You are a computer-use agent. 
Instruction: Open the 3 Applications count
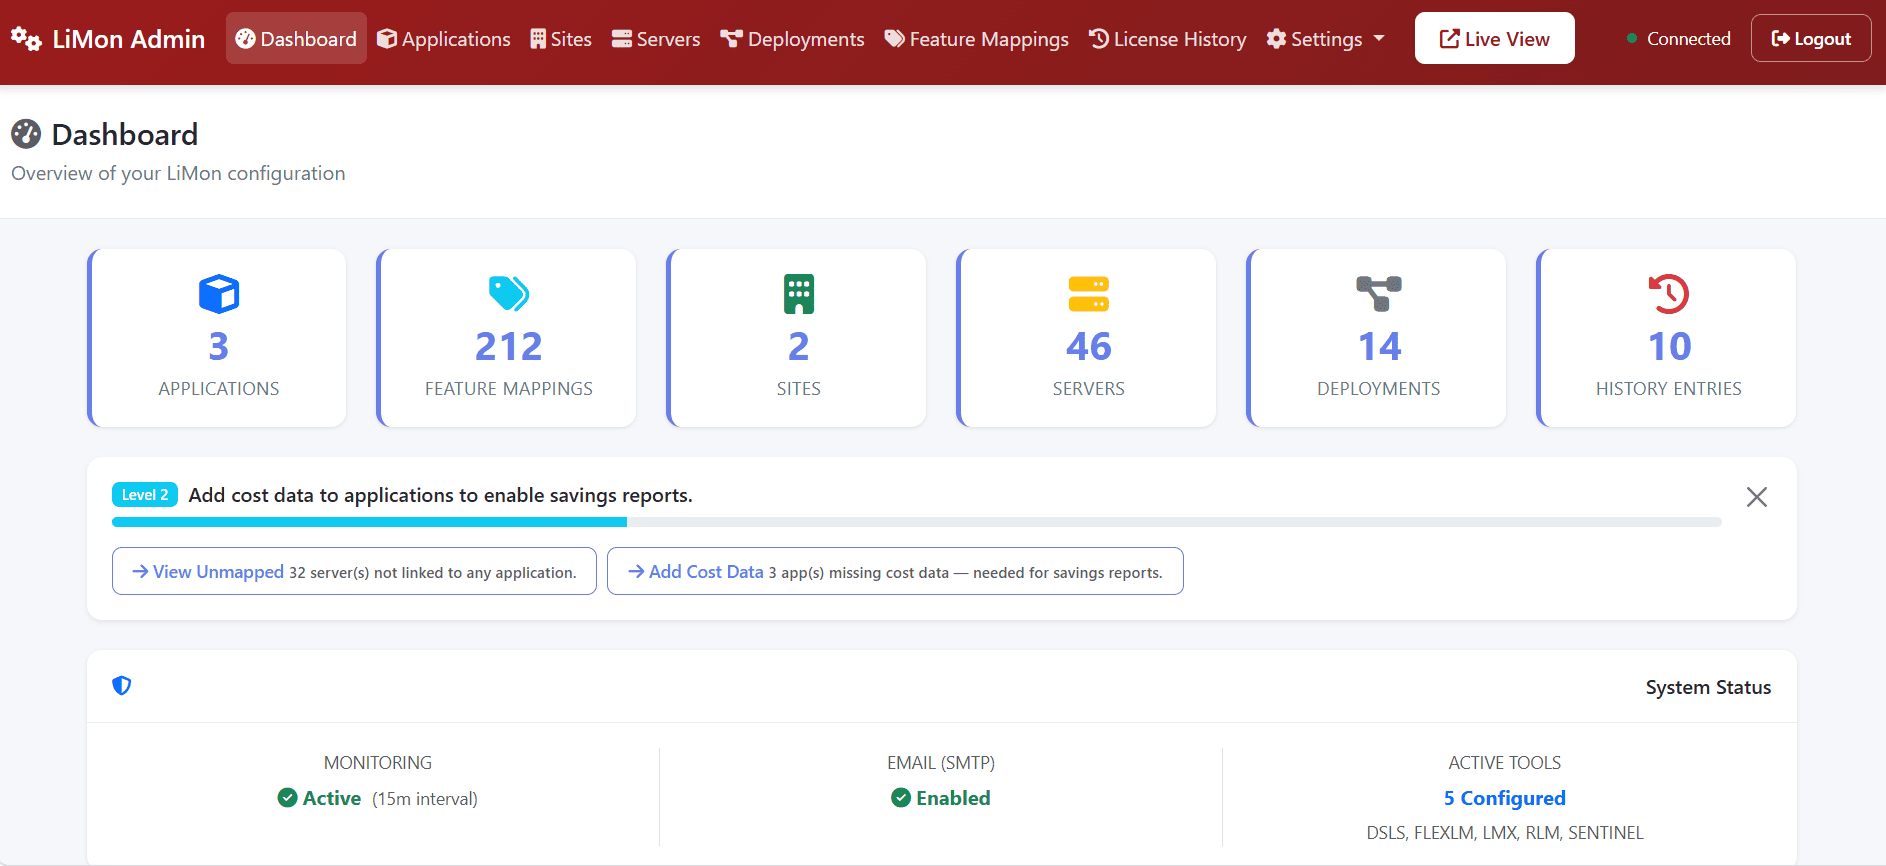point(219,346)
